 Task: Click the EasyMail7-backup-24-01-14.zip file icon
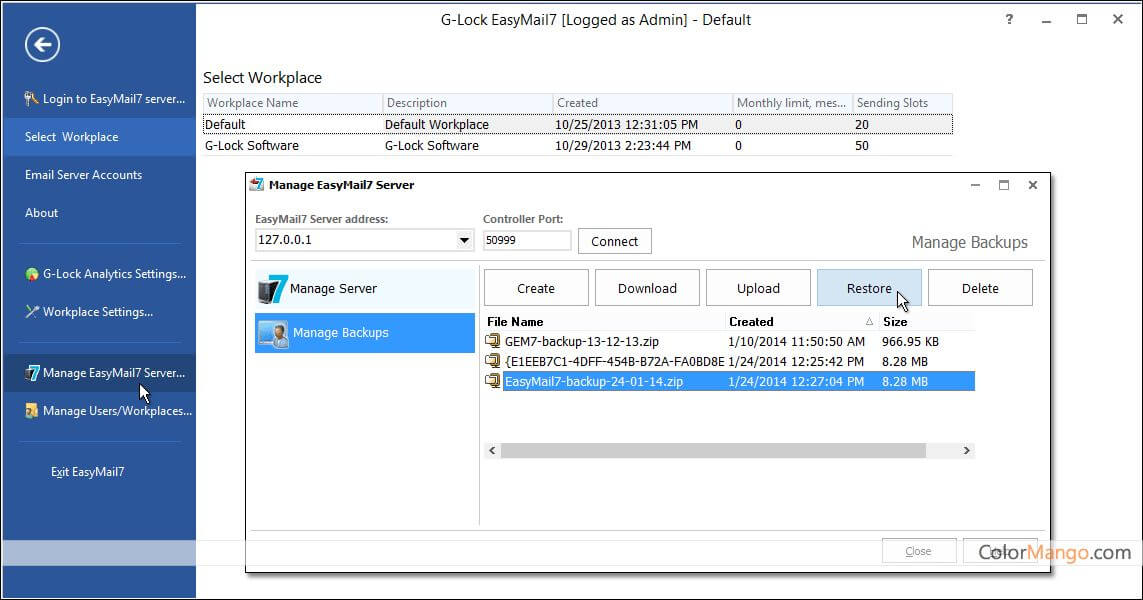pyautogui.click(x=493, y=381)
